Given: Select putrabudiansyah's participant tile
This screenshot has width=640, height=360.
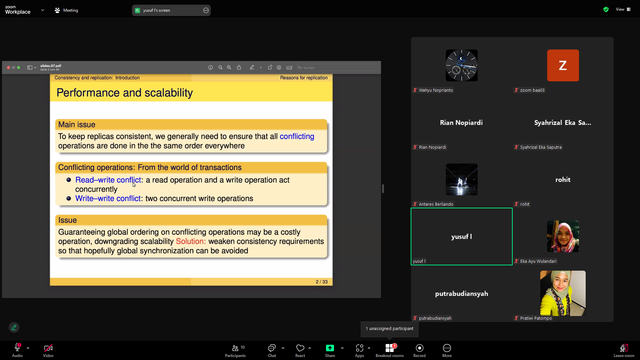Looking at the screenshot, I should click(x=461, y=293).
